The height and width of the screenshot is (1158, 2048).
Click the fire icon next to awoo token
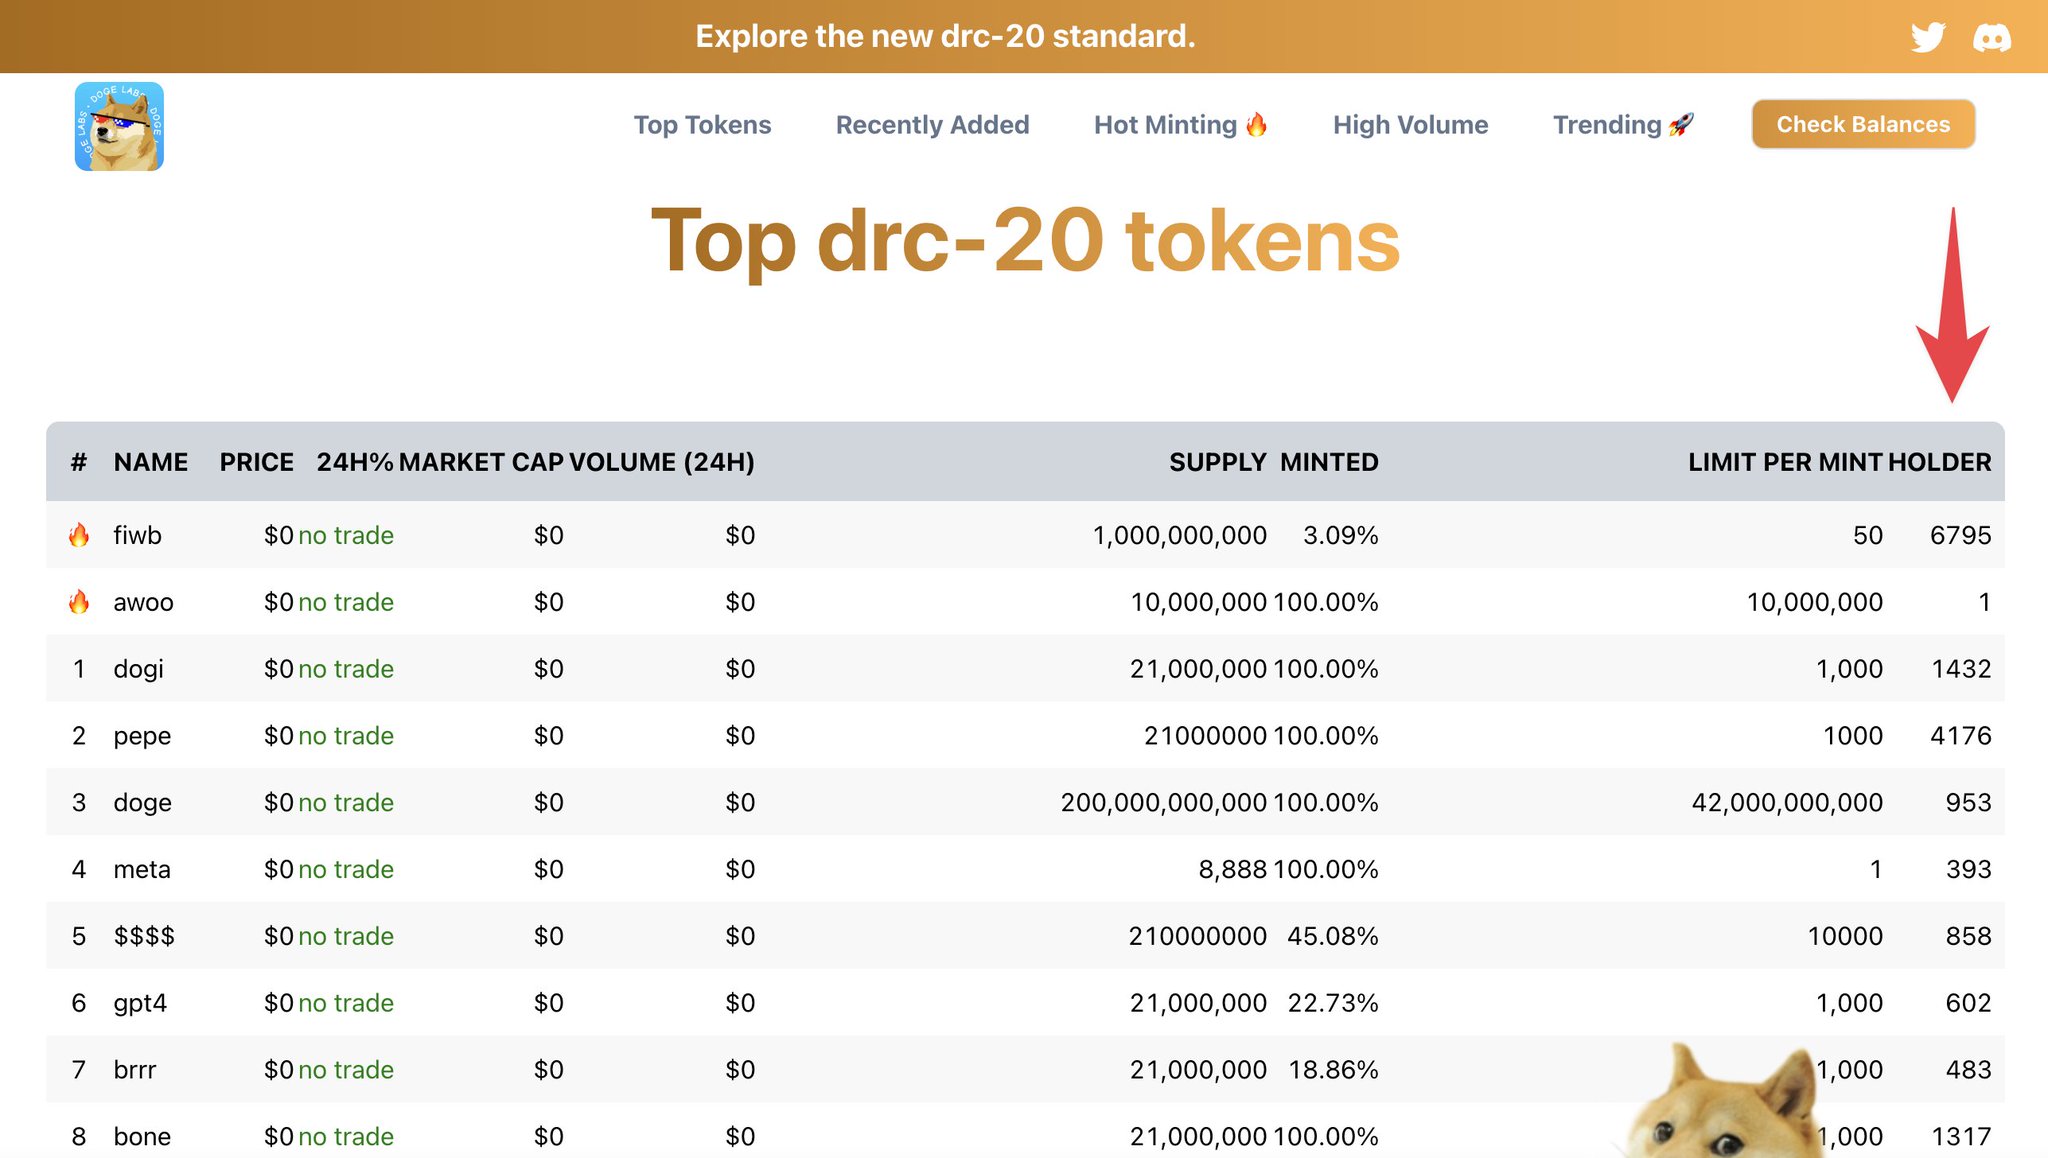(79, 602)
